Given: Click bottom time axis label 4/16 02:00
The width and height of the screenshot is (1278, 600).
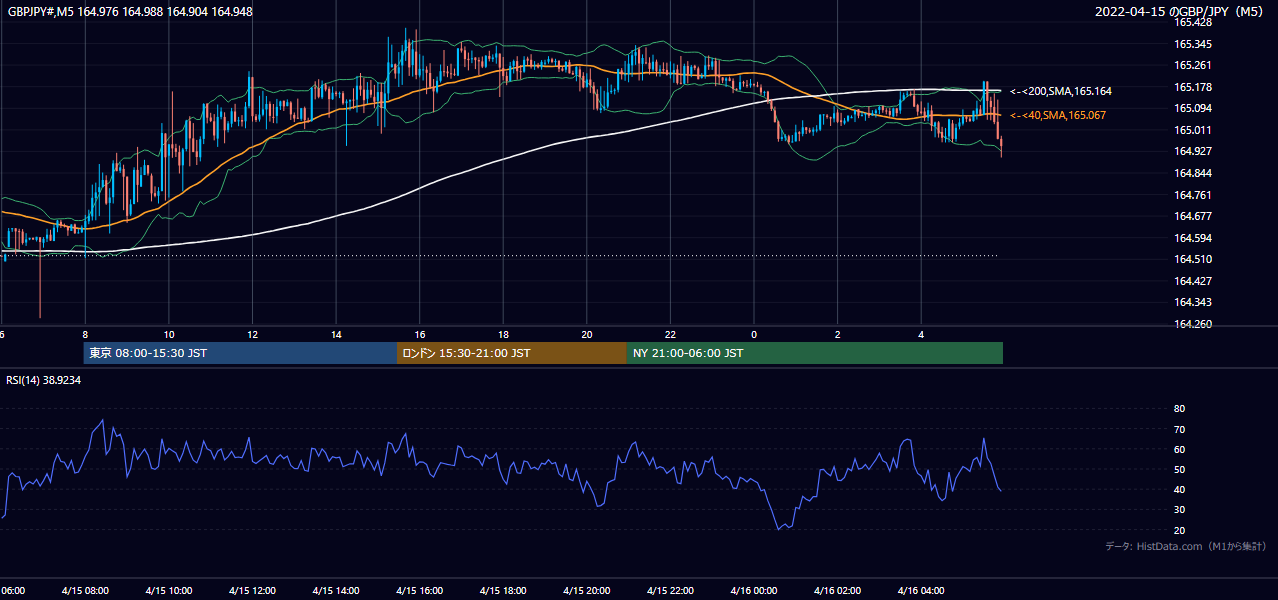Looking at the screenshot, I should (x=837, y=590).
